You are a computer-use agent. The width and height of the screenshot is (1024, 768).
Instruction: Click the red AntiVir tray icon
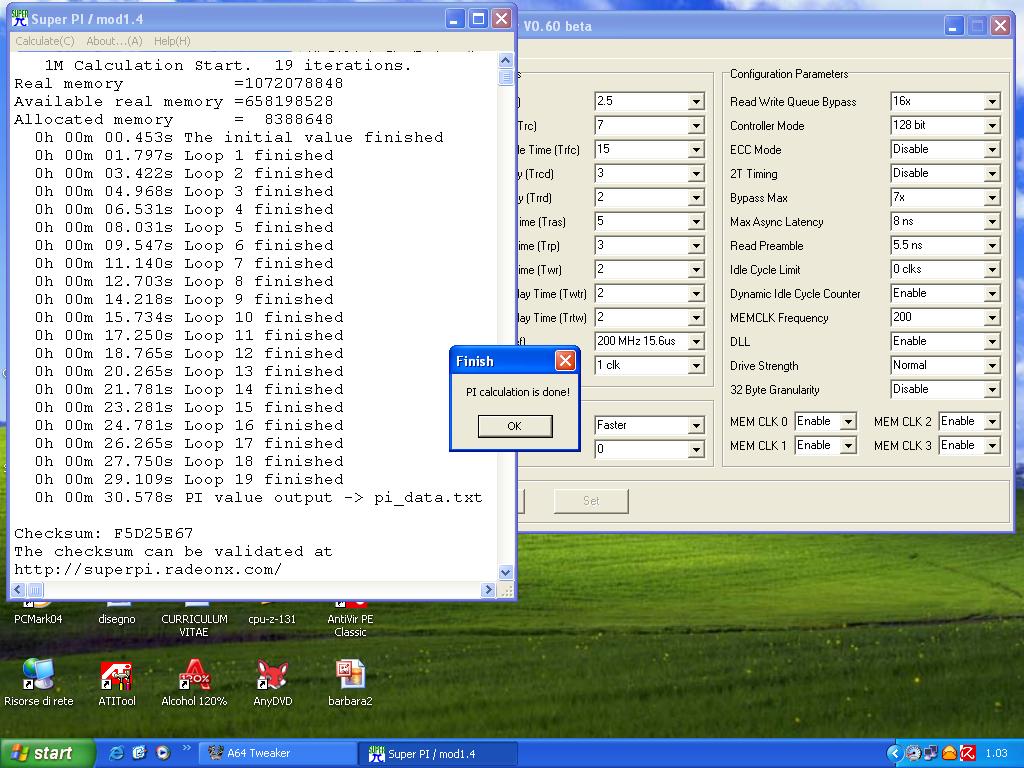click(968, 753)
